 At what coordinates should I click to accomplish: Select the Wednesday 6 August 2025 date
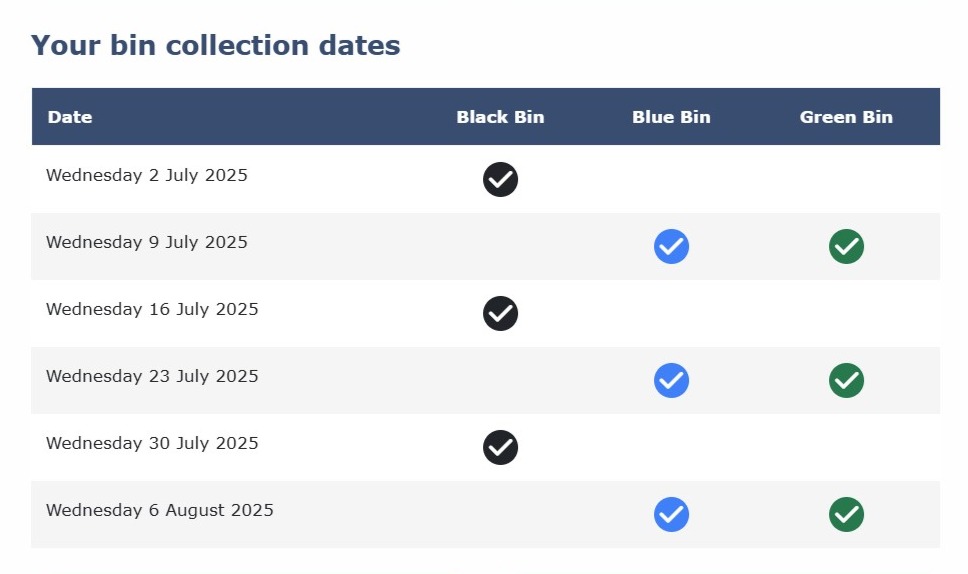pyautogui.click(x=160, y=511)
